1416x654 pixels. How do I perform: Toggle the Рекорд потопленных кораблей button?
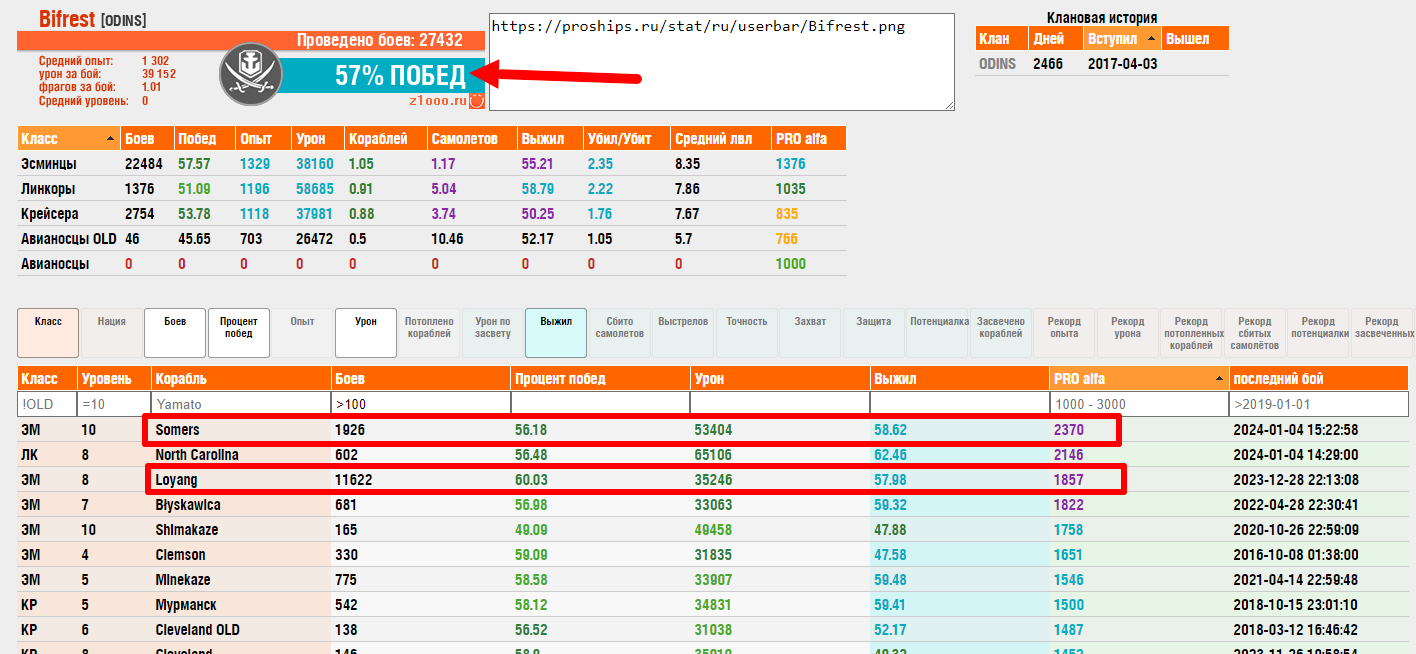click(1192, 333)
